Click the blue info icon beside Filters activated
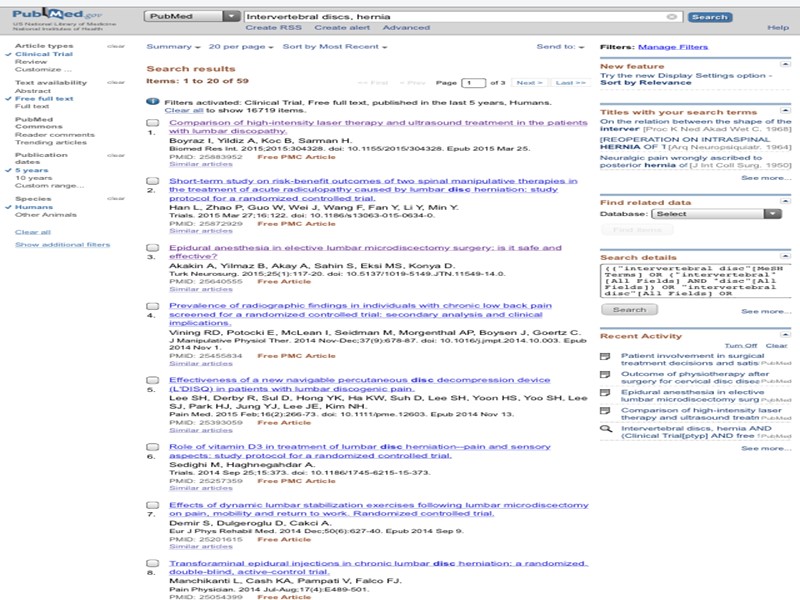Viewport: 800px width, 600px height. (153, 102)
